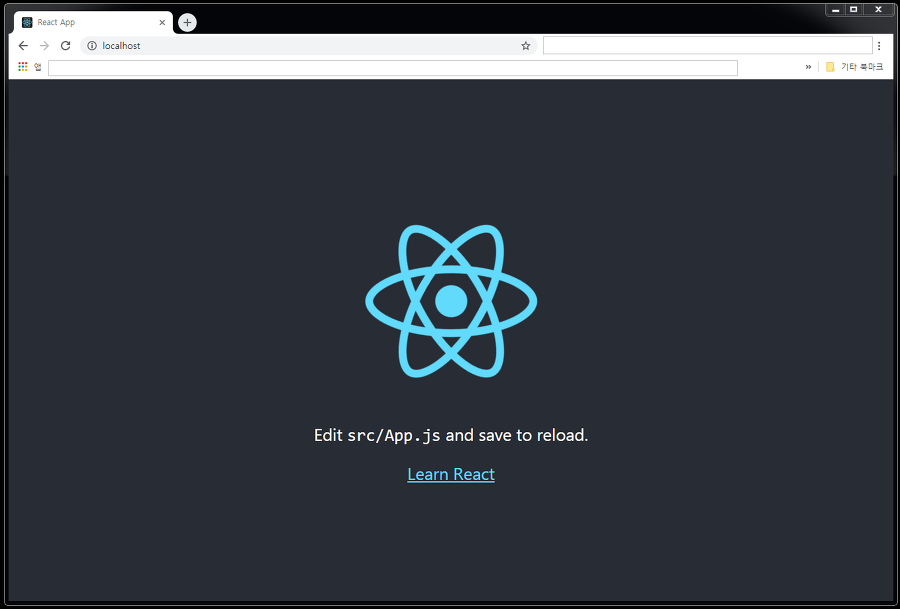The height and width of the screenshot is (609, 900).
Task: Click the spinning React logo
Action: 451,301
